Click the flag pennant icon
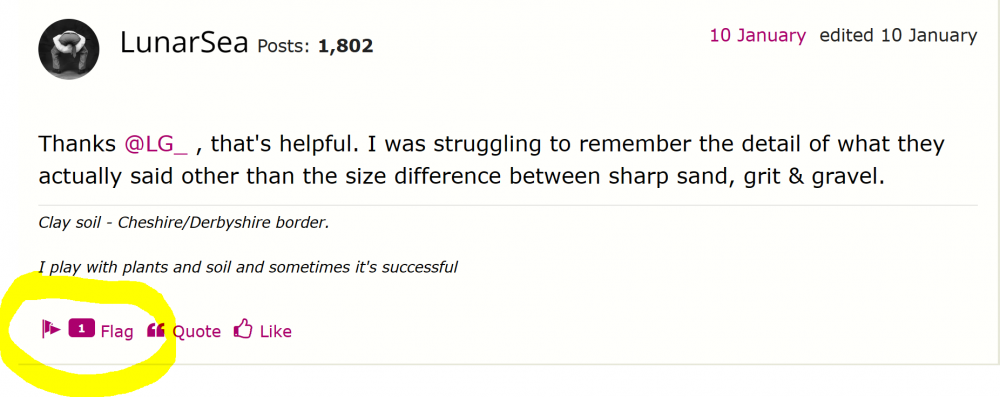The height and width of the screenshot is (397, 1000). pyautogui.click(x=51, y=330)
